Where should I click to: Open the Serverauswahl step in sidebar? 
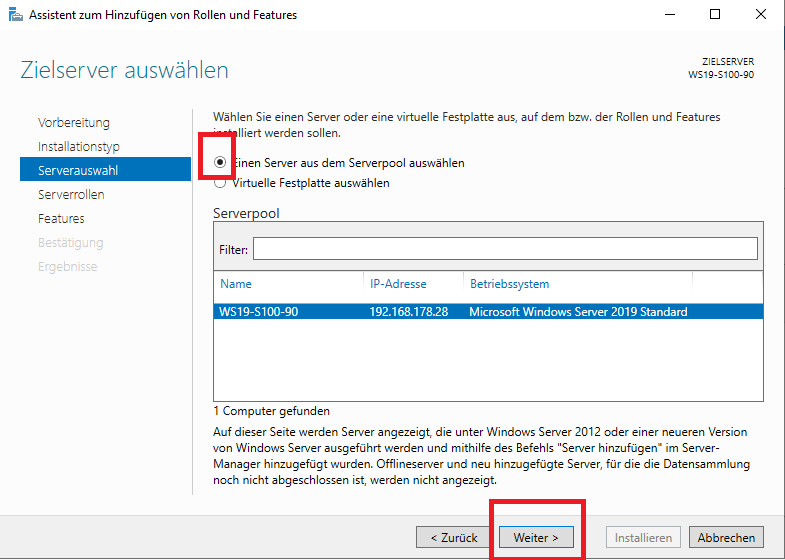tap(78, 171)
